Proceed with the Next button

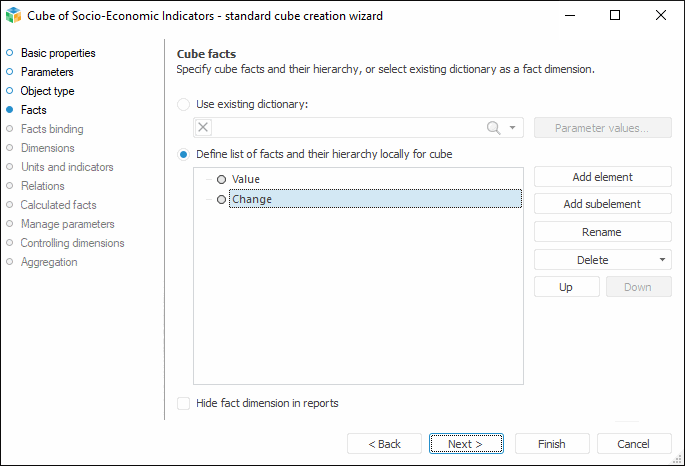[465, 444]
